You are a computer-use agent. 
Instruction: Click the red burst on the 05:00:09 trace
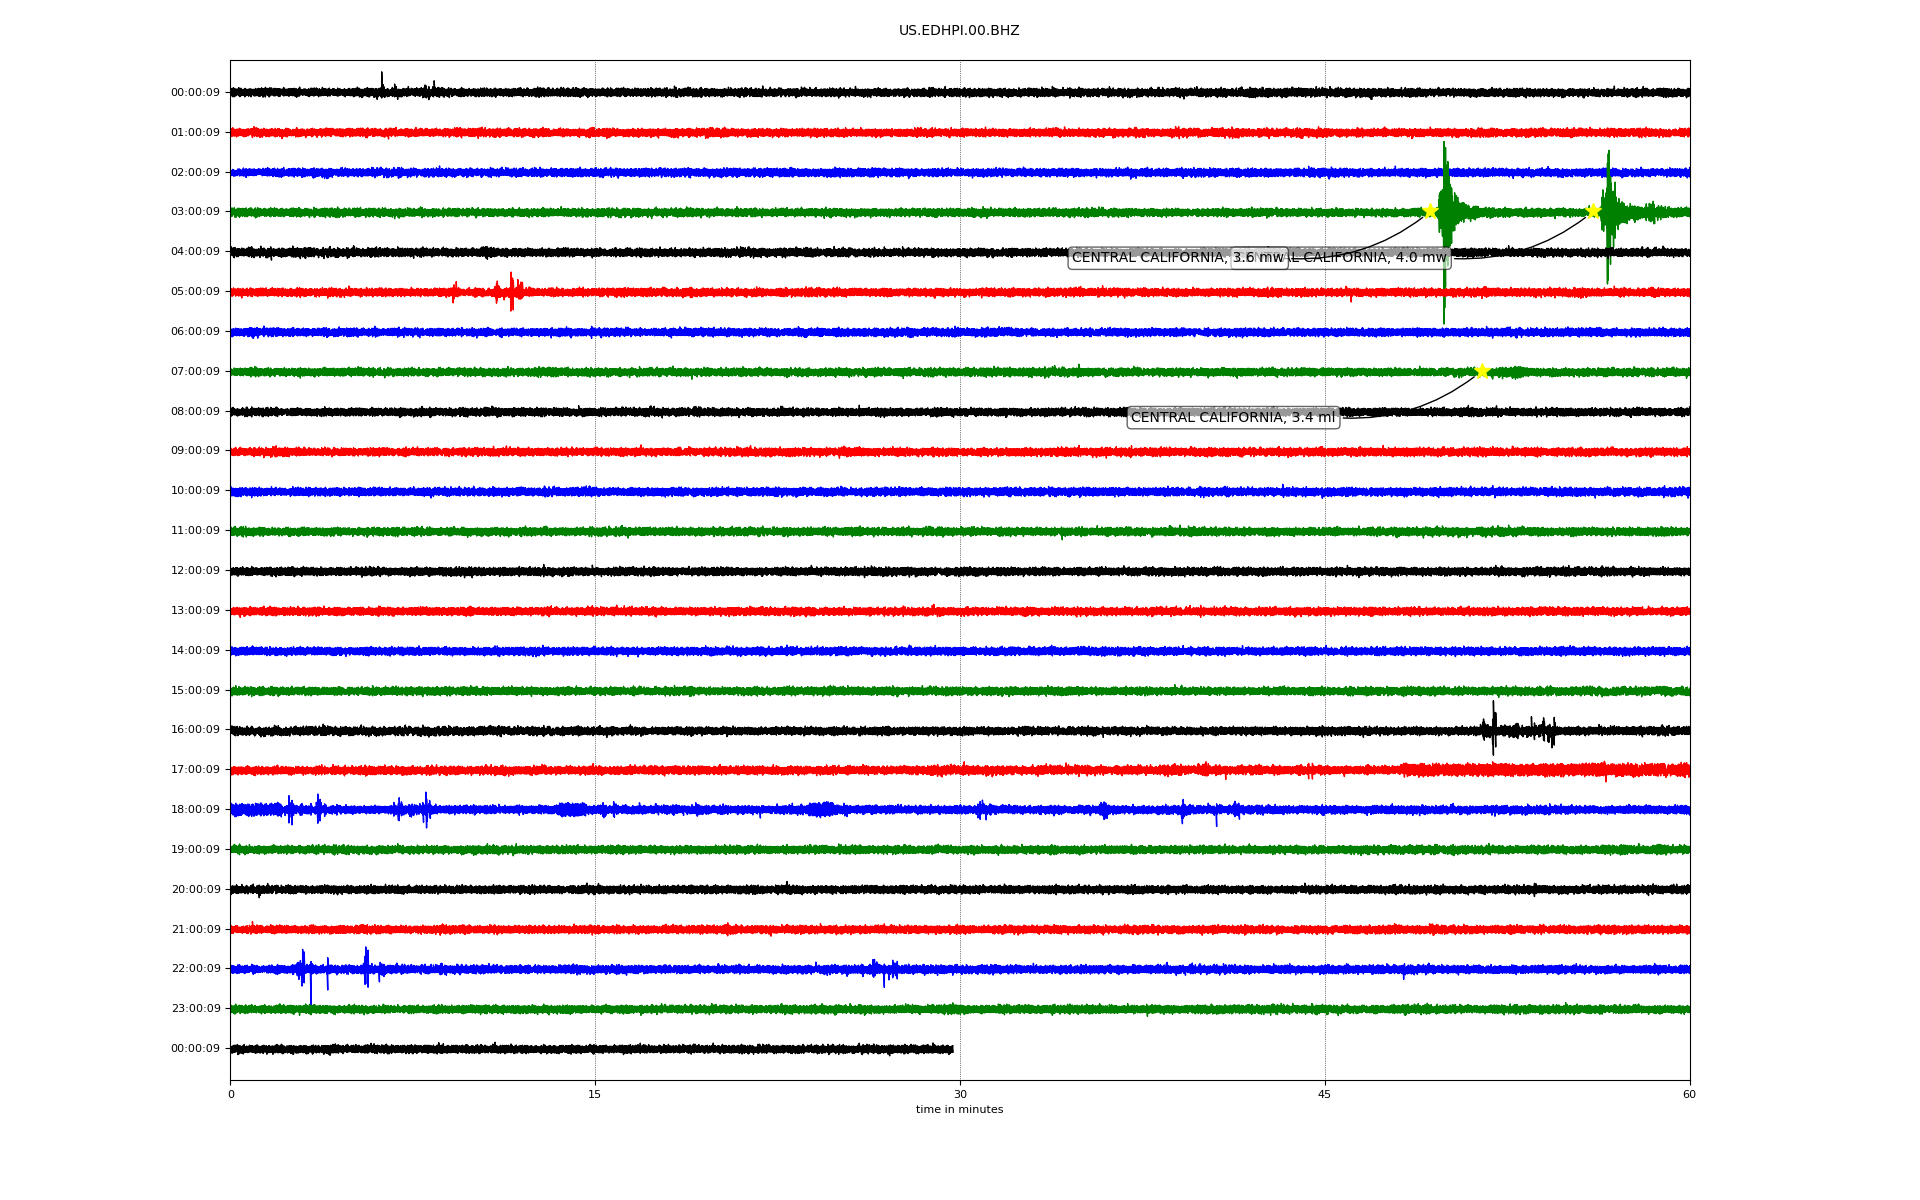click(x=511, y=292)
